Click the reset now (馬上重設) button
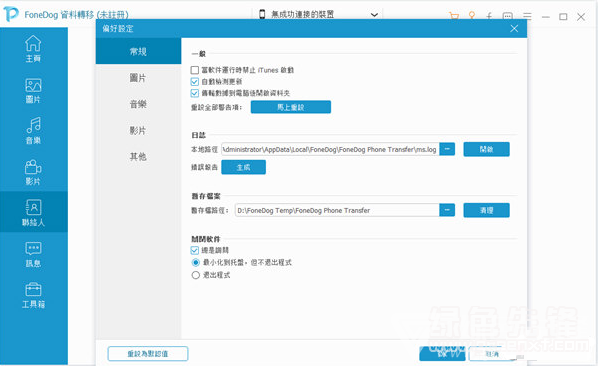 tap(291, 107)
